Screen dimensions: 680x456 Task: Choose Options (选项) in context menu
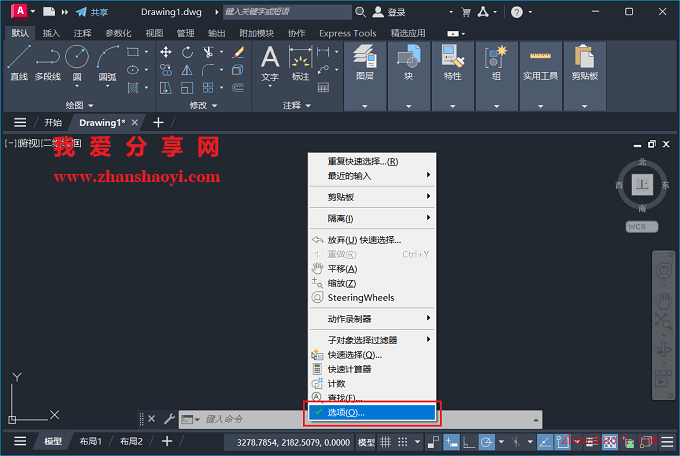point(372,413)
